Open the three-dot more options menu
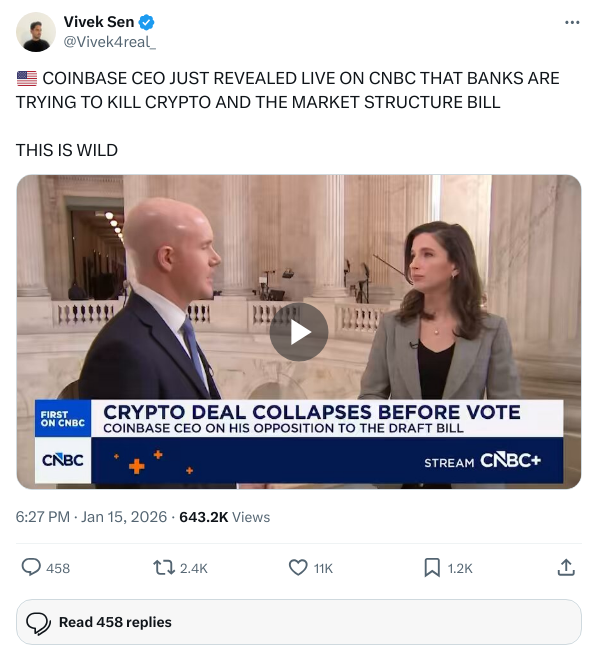598x653 pixels. click(572, 22)
